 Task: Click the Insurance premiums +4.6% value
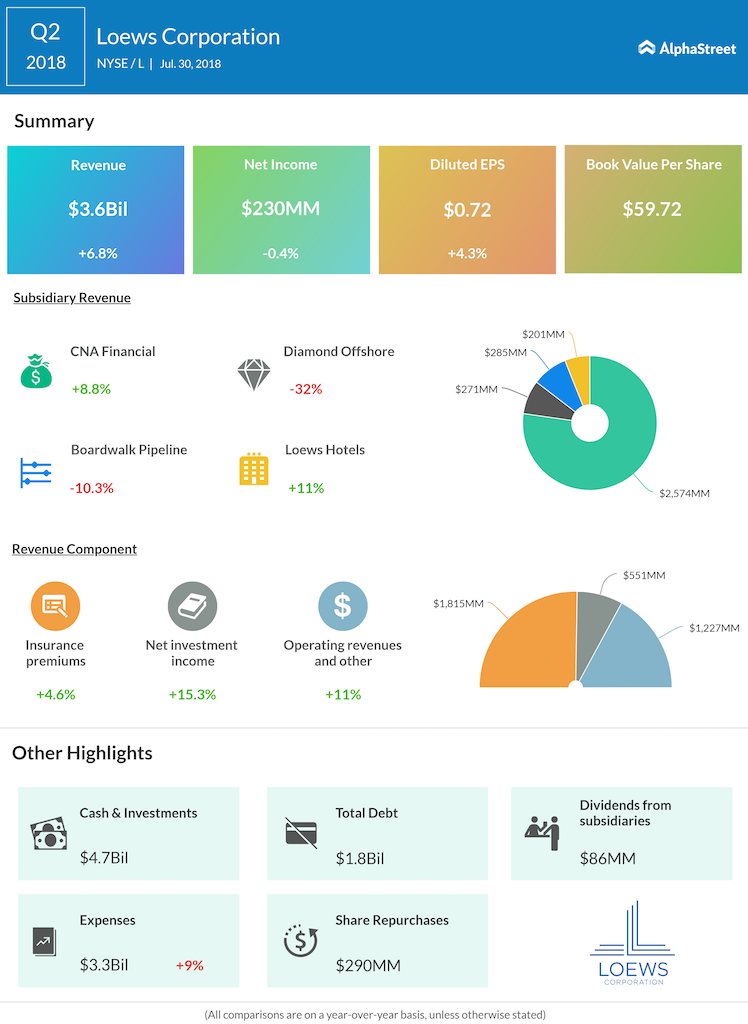coord(56,695)
